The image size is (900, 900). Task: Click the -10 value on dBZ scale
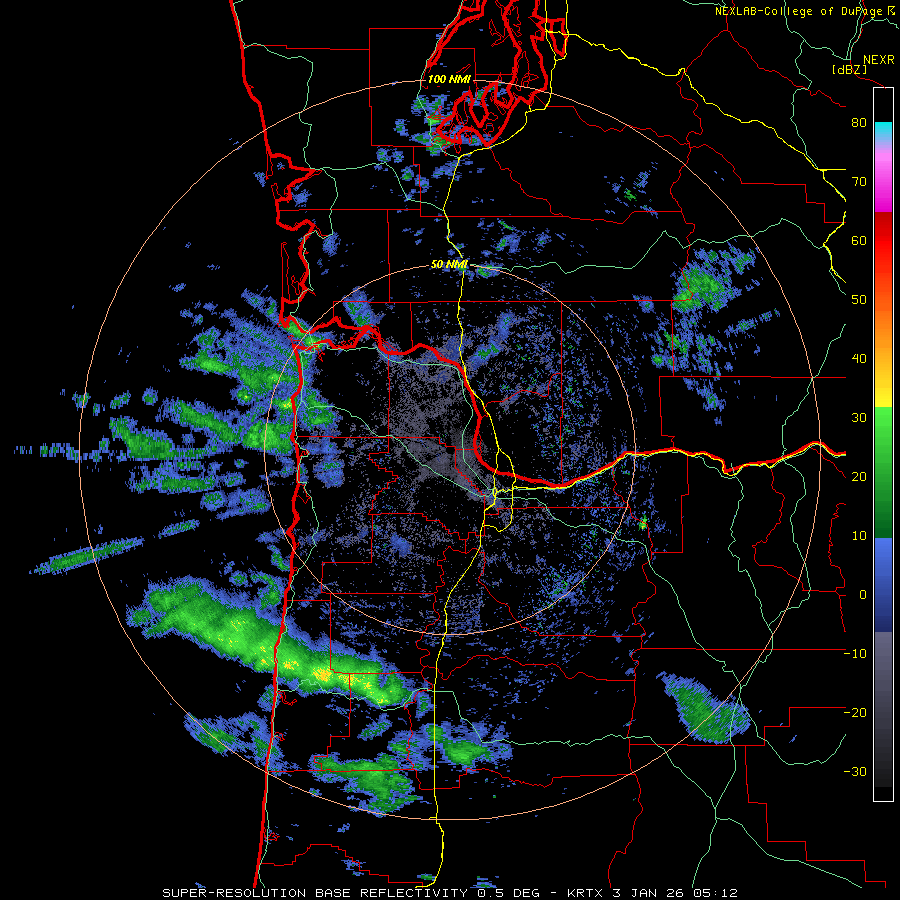click(855, 655)
